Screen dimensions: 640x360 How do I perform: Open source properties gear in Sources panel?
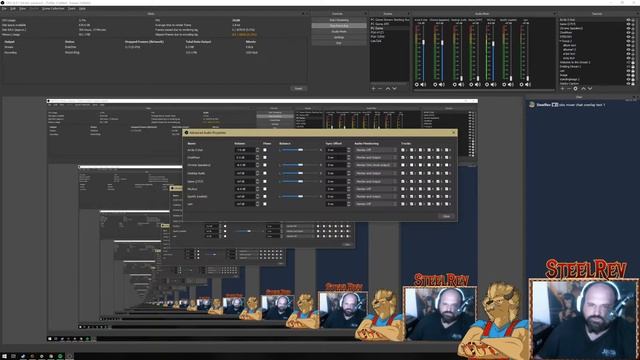576,89
